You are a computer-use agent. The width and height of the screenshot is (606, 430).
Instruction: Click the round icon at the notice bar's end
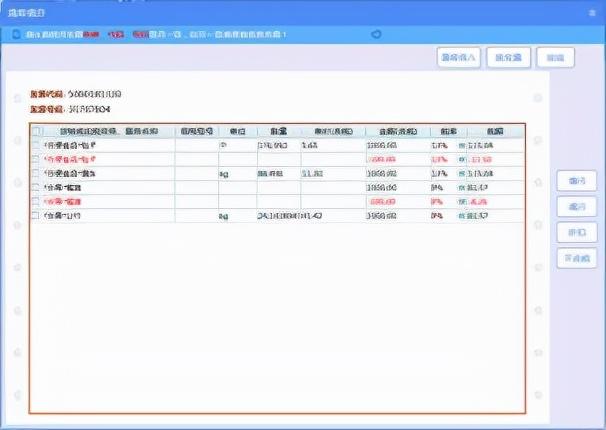point(375,34)
